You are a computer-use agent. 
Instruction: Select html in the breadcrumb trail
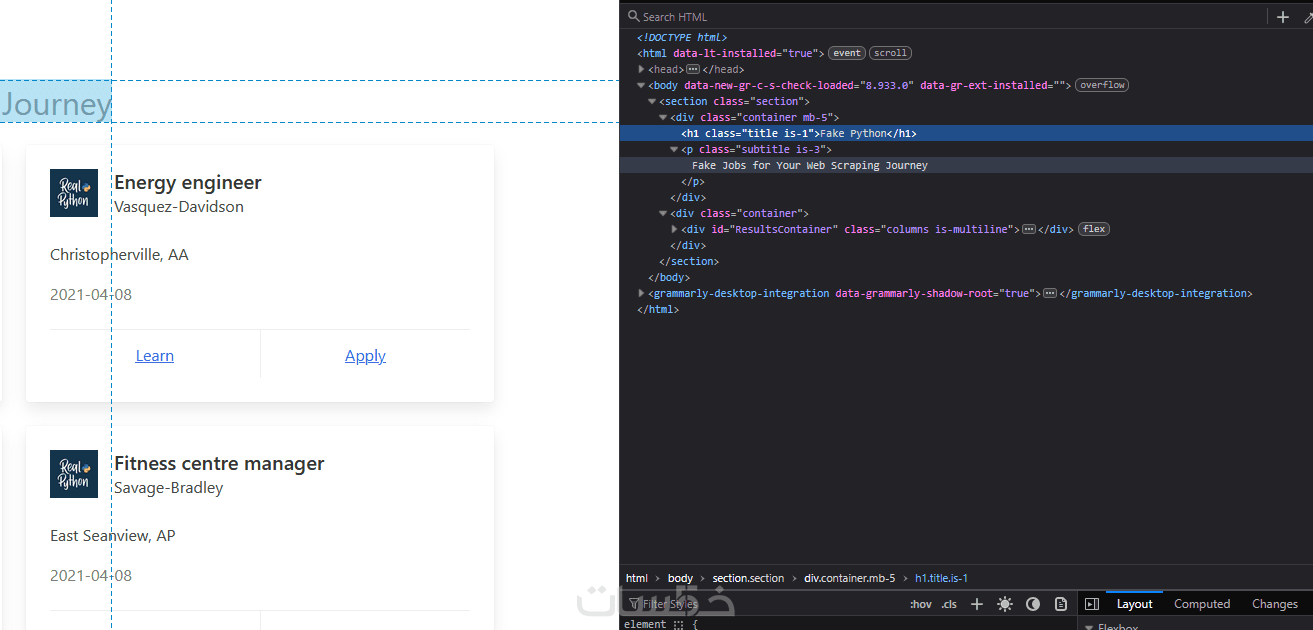click(637, 578)
